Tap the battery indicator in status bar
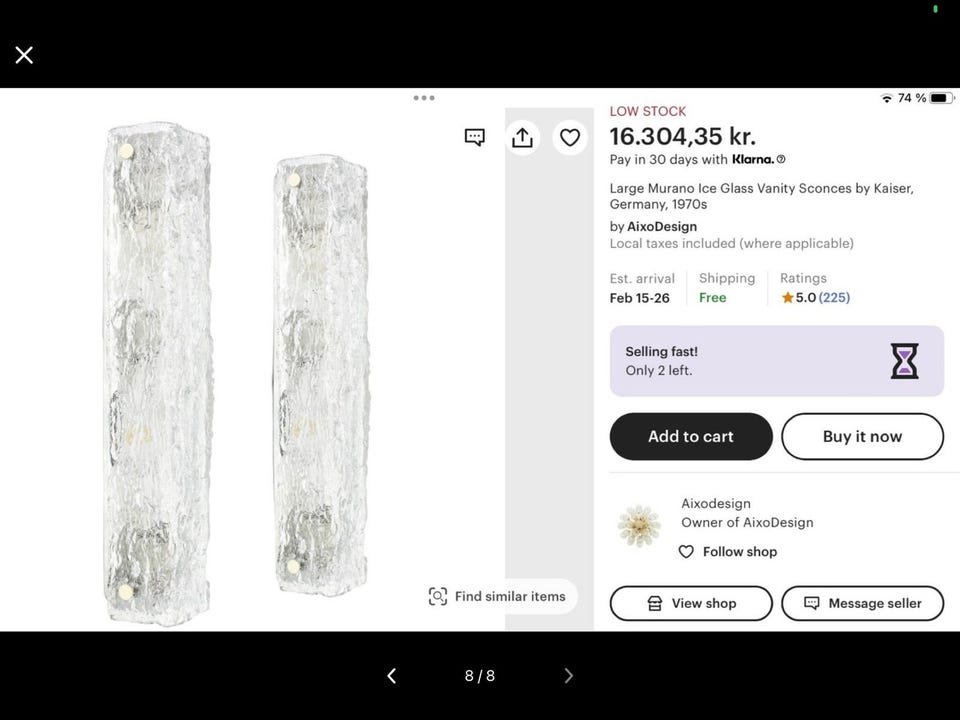 click(x=941, y=98)
